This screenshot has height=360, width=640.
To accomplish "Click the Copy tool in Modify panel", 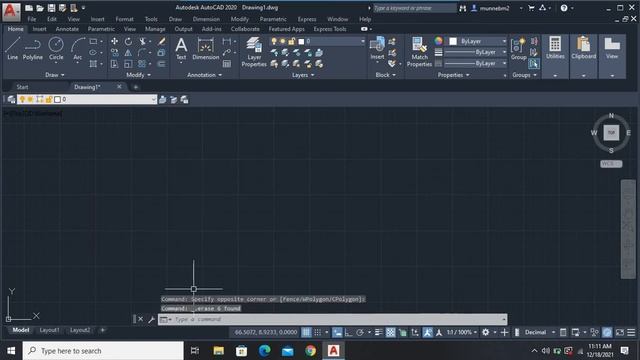I will click(x=114, y=53).
